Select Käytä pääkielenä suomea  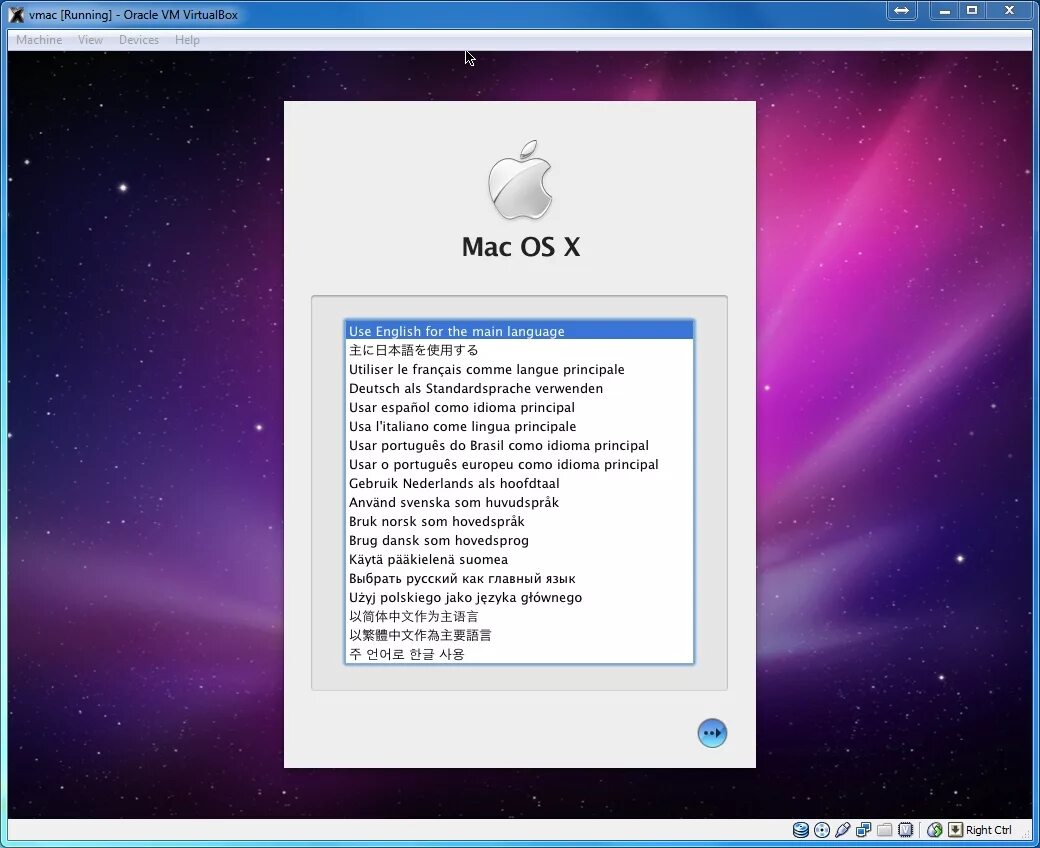519,559
